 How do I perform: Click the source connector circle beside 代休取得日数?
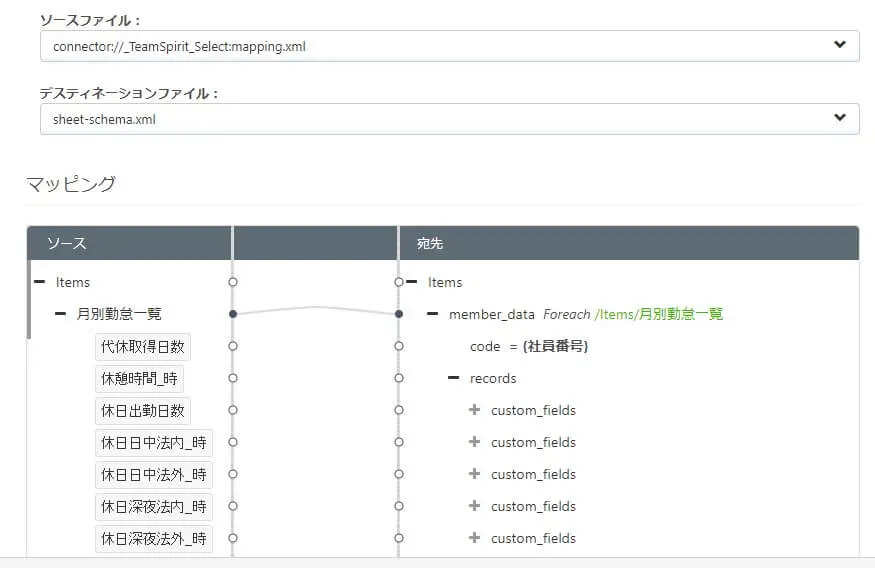(x=232, y=346)
